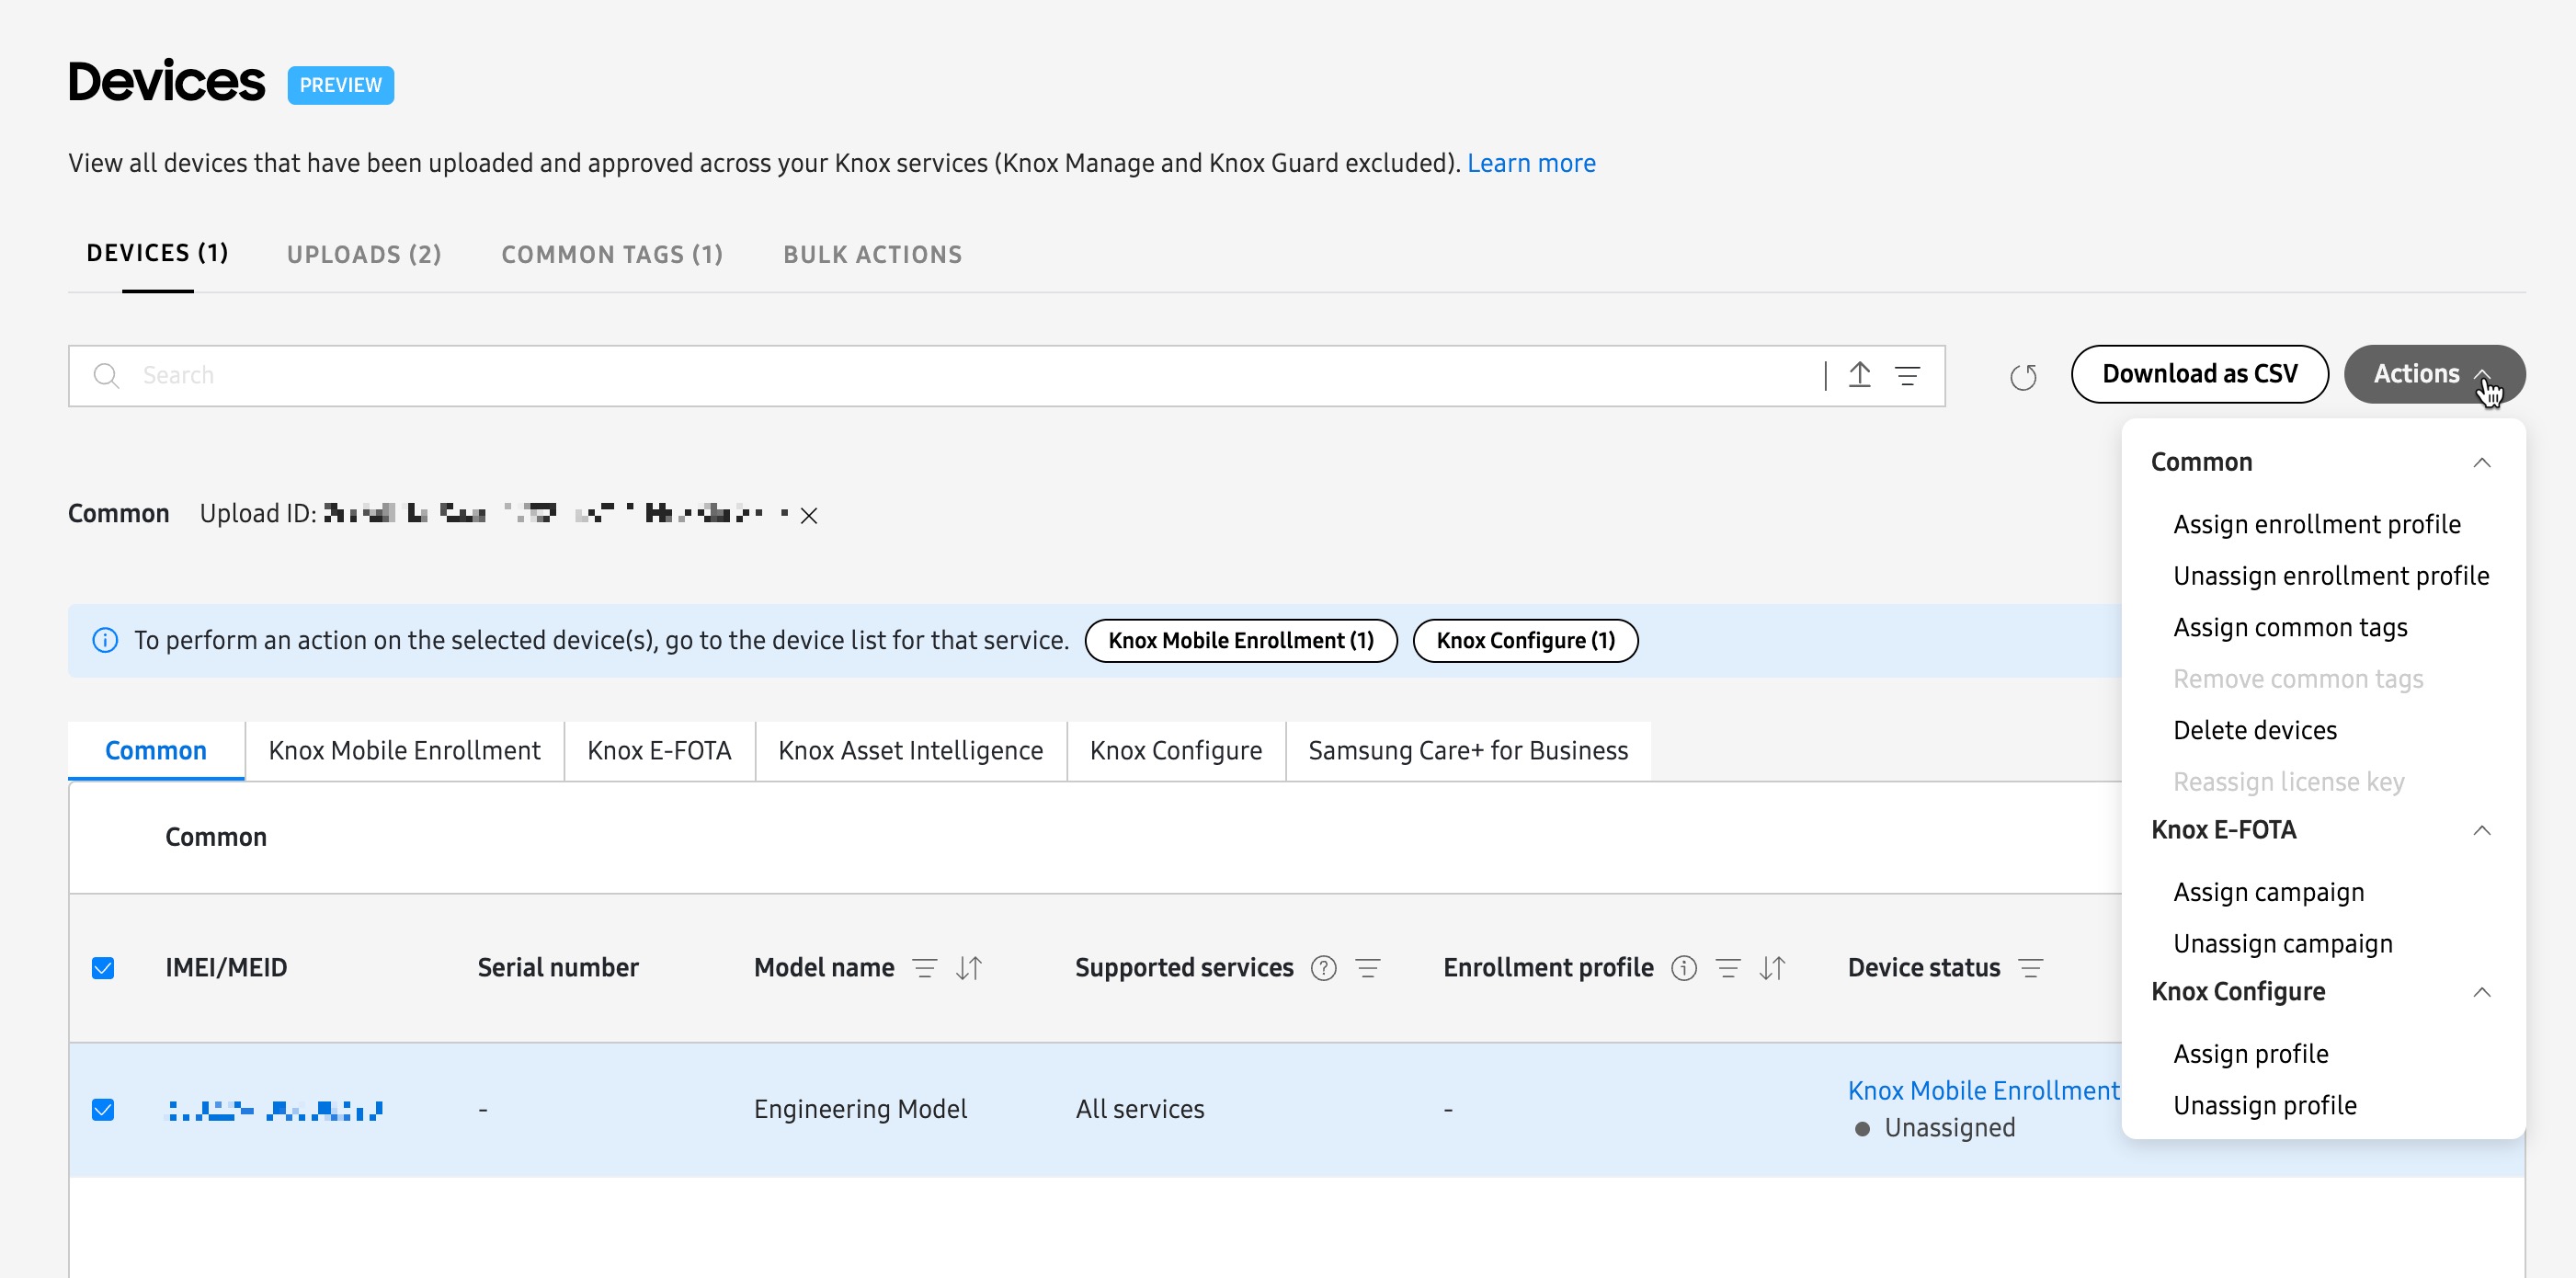Click the upload icon in the search bar
Image resolution: width=2576 pixels, height=1278 pixels.
(x=1859, y=375)
